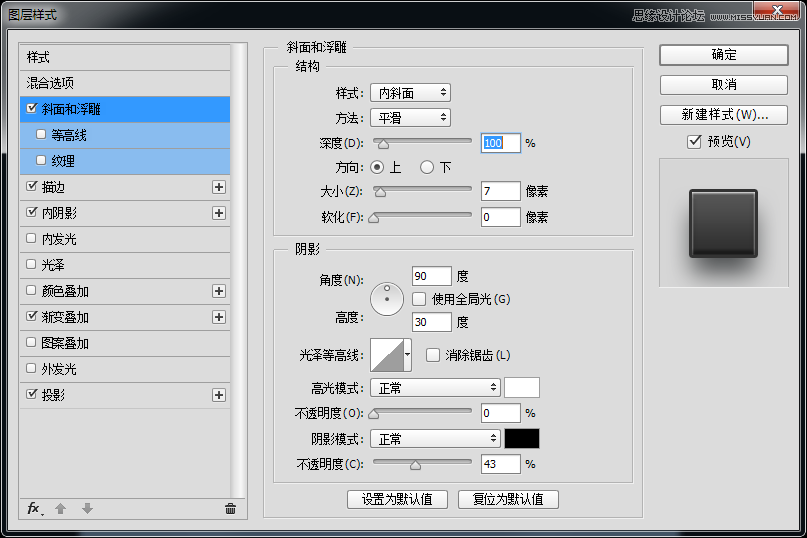The image size is (807, 538).
Task: Open 外发光 settings from the list
Action: (x=125, y=369)
